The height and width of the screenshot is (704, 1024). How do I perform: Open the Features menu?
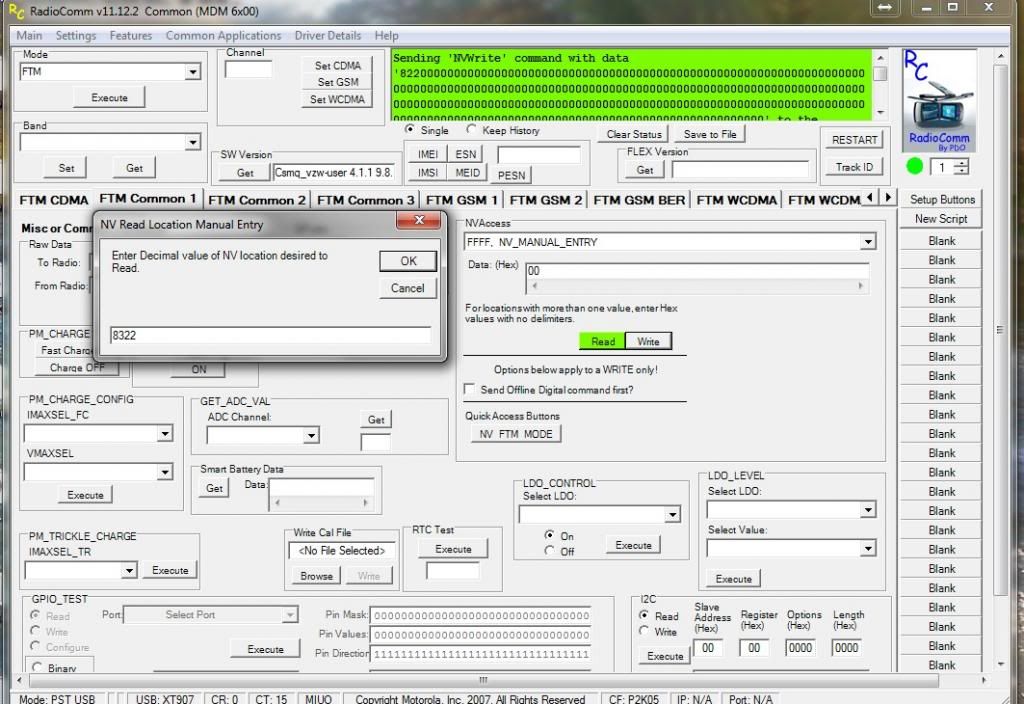click(x=131, y=35)
